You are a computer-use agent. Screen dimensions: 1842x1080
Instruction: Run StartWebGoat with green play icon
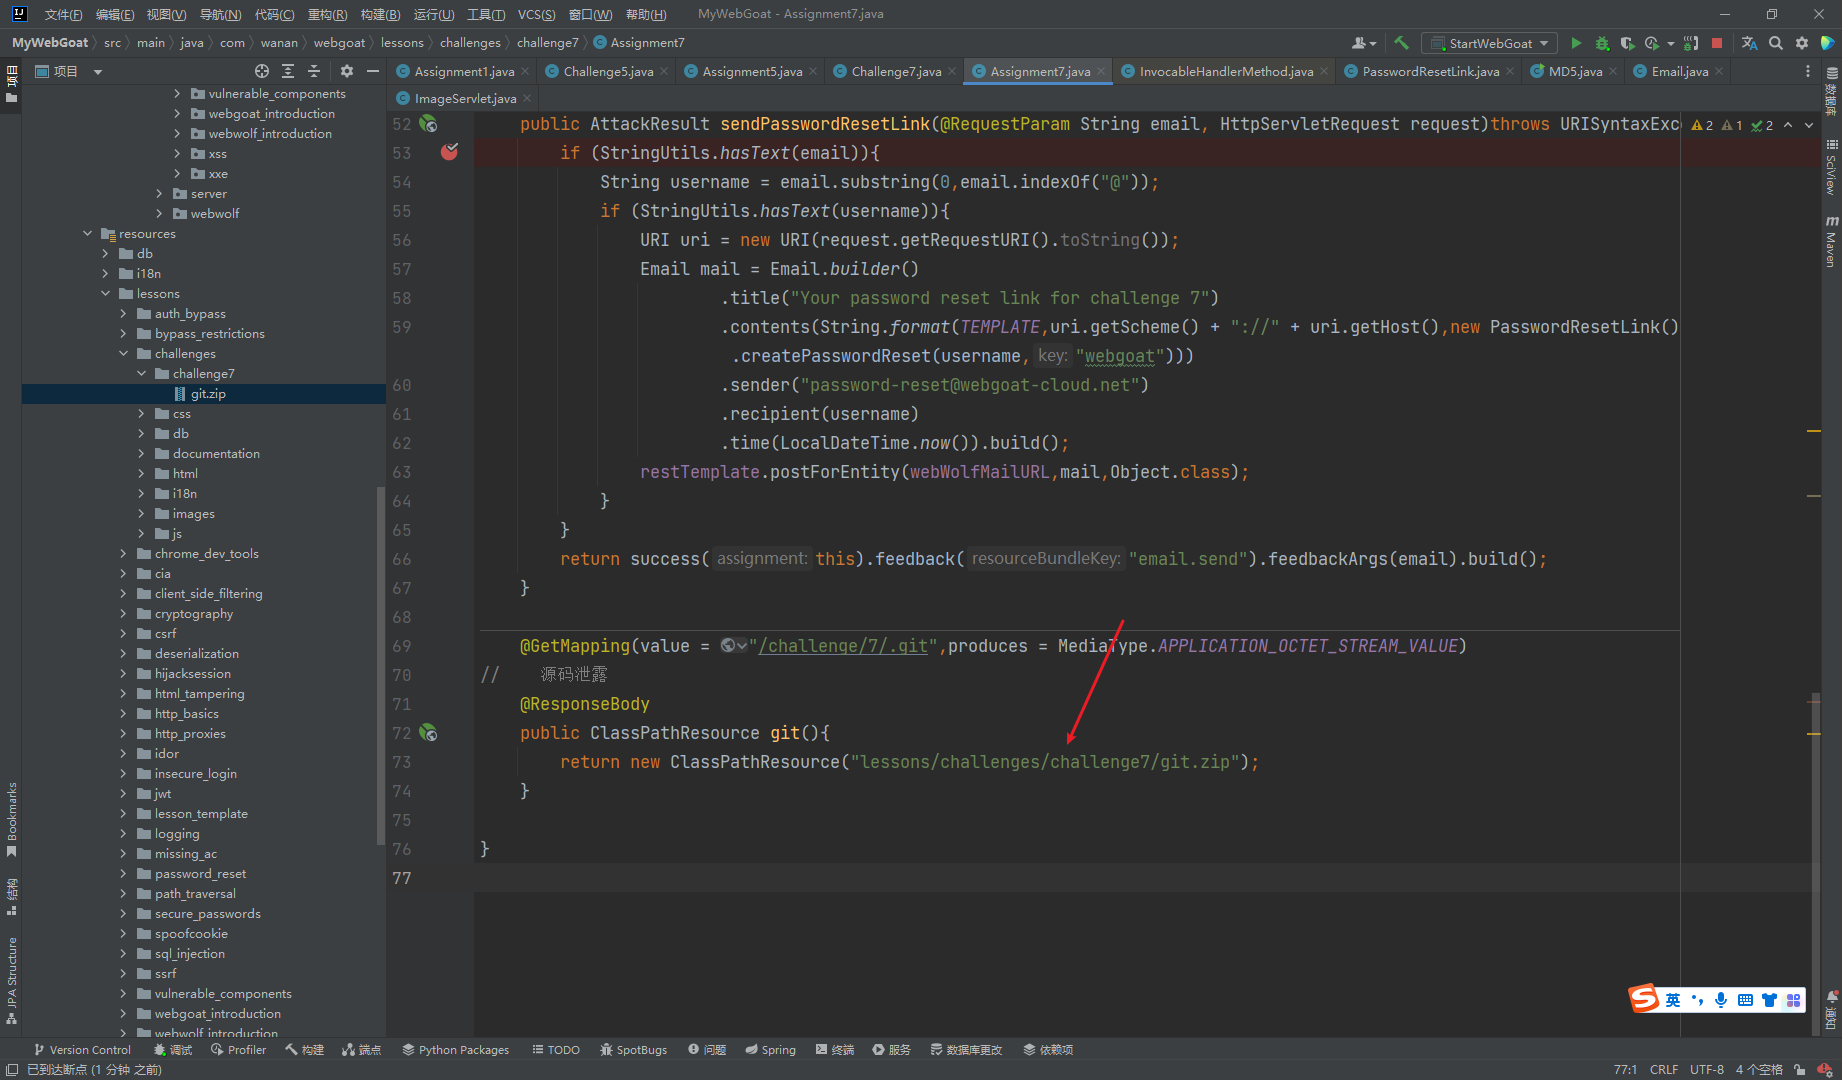click(1576, 43)
